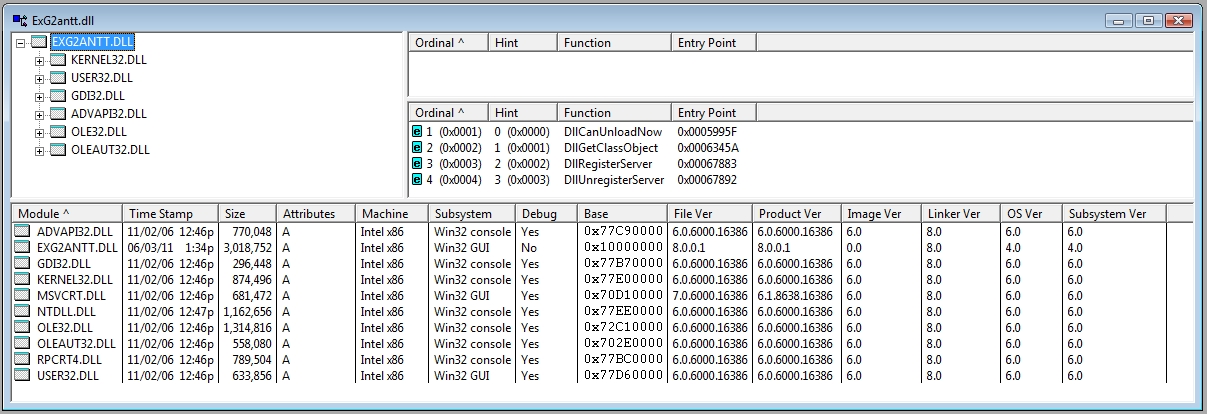Sort exports list by Function header
The height and width of the screenshot is (414, 1207).
[x=614, y=113]
